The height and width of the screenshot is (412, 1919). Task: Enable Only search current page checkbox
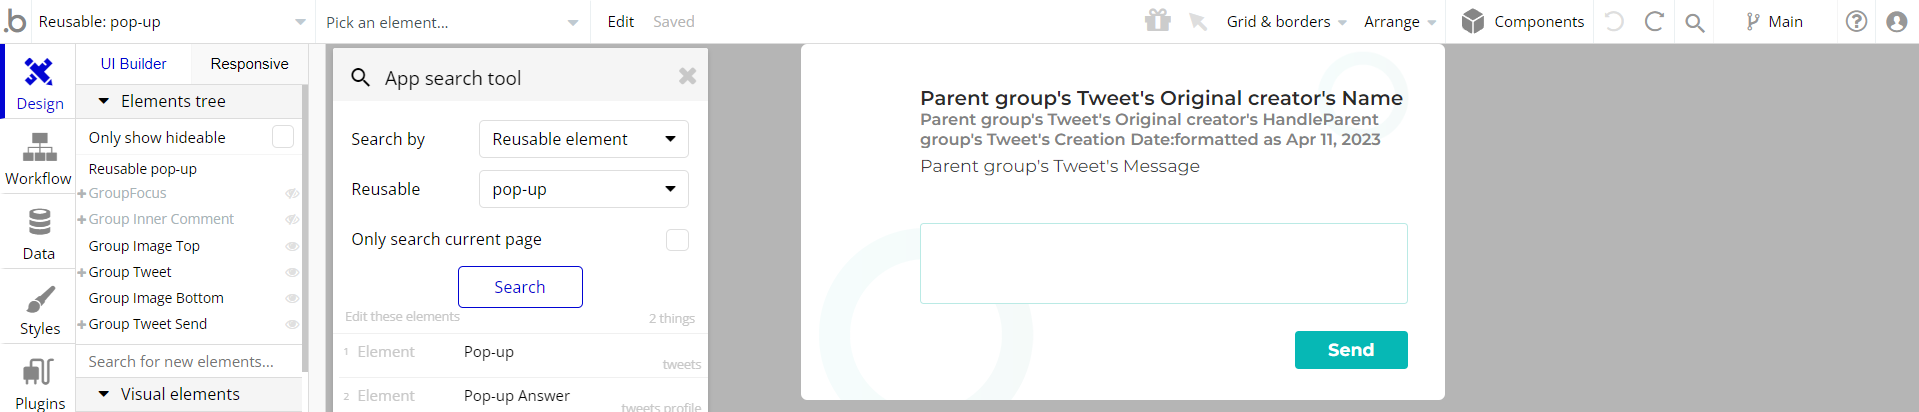pyautogui.click(x=677, y=240)
